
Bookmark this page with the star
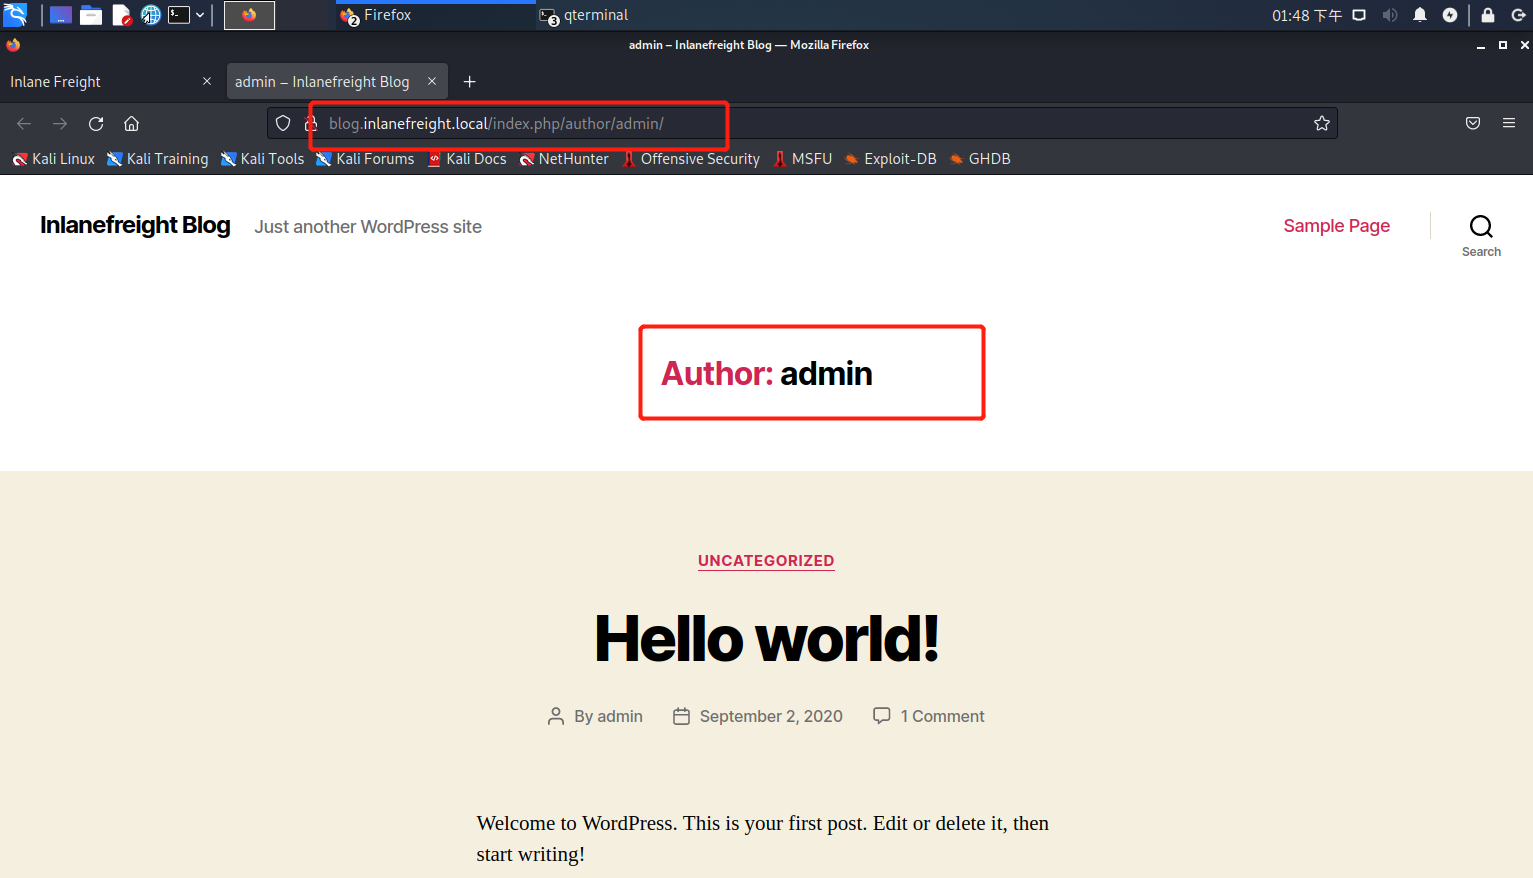tap(1322, 123)
